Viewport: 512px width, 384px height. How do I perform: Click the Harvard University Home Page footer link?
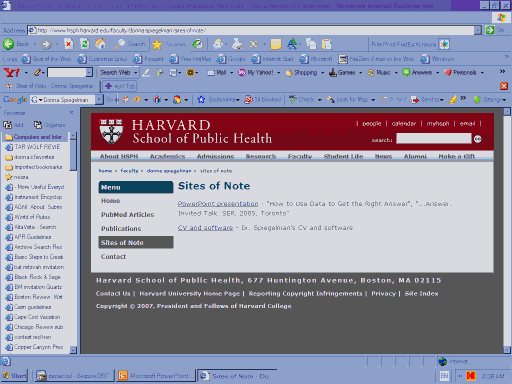pyautogui.click(x=189, y=294)
